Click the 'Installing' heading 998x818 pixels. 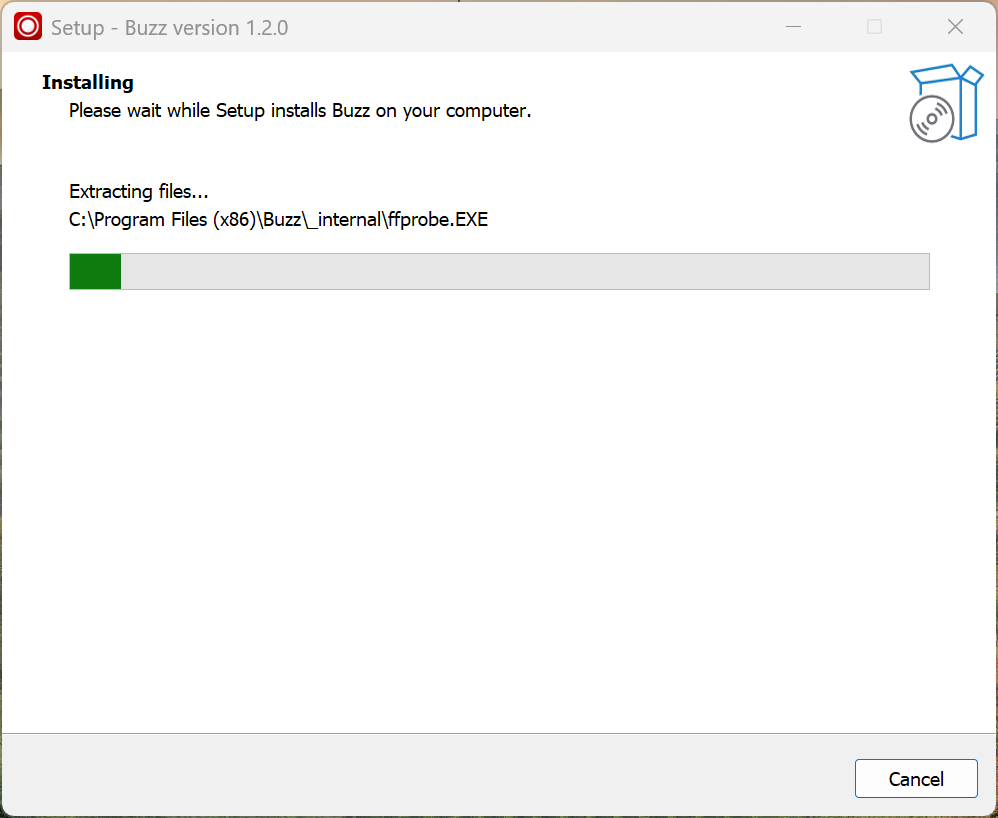coord(88,83)
